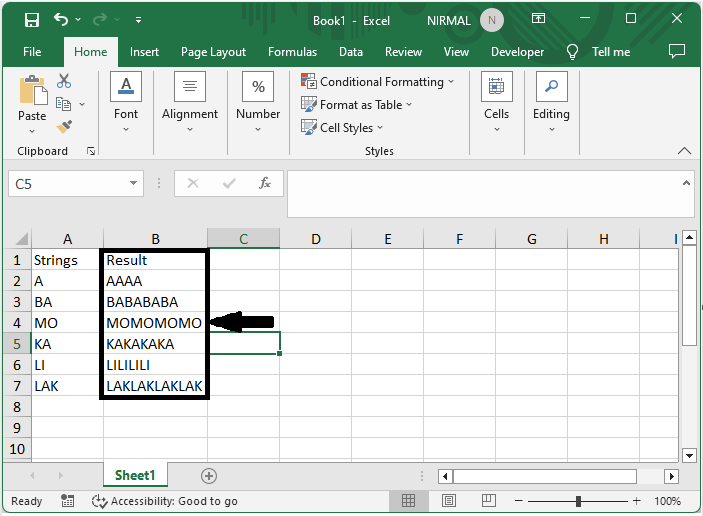The width and height of the screenshot is (703, 516).
Task: Click the 100% zoom level
Action: [667, 501]
